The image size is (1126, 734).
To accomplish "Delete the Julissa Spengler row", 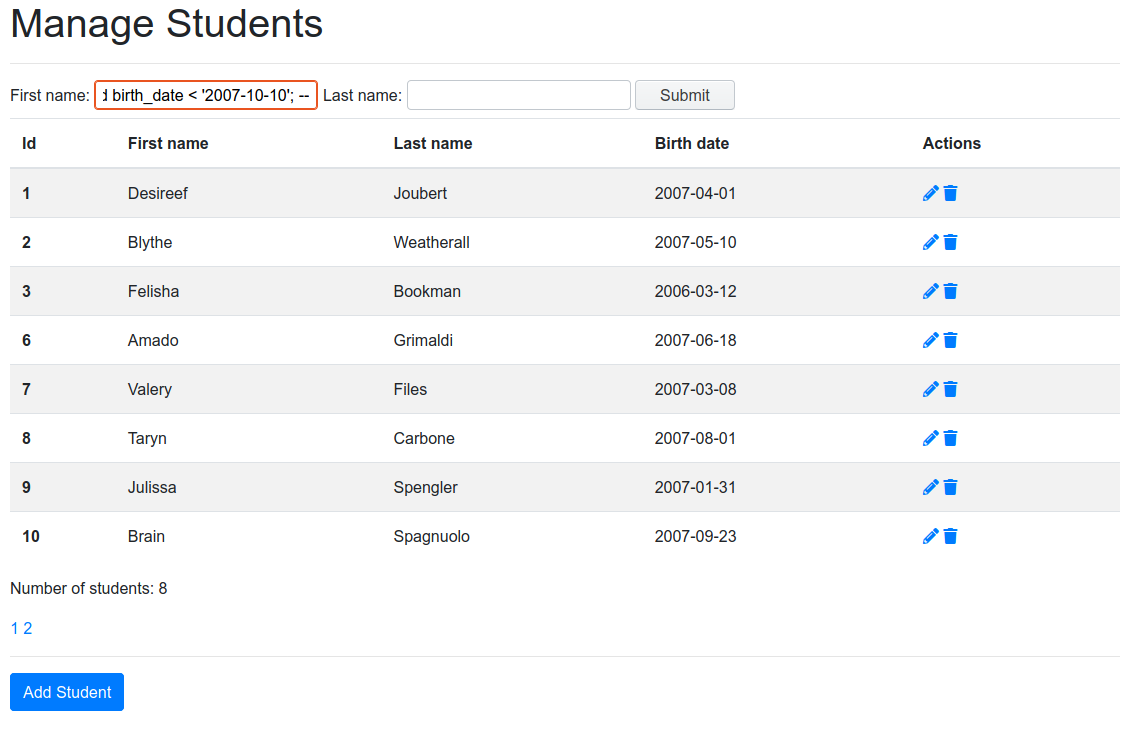I will click(x=950, y=487).
